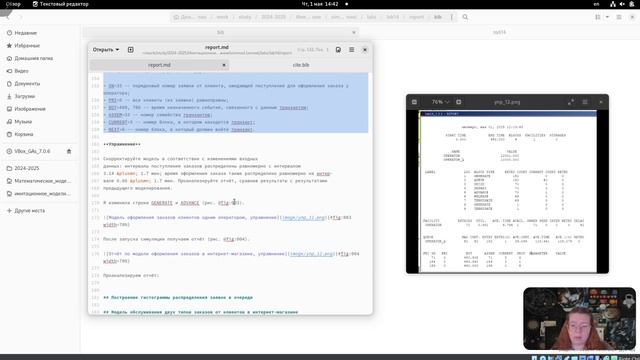The image size is (640, 360).
Task: Click volume icon in top bar
Action: (622, 4)
